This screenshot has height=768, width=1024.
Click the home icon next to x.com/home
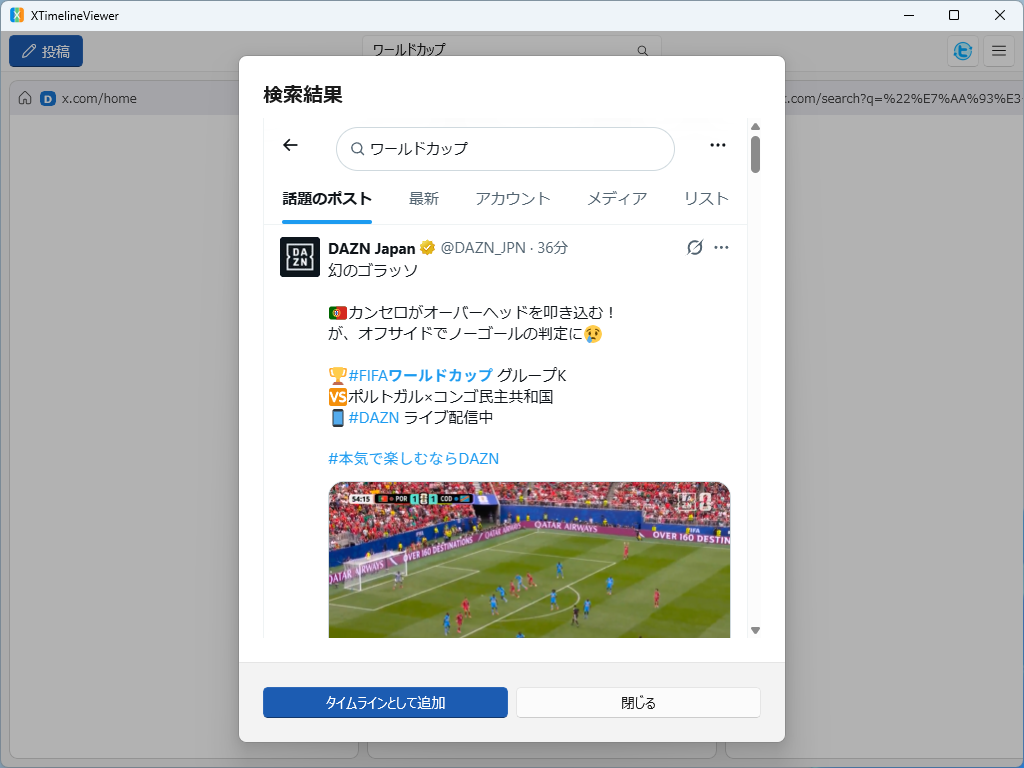tap(25, 98)
